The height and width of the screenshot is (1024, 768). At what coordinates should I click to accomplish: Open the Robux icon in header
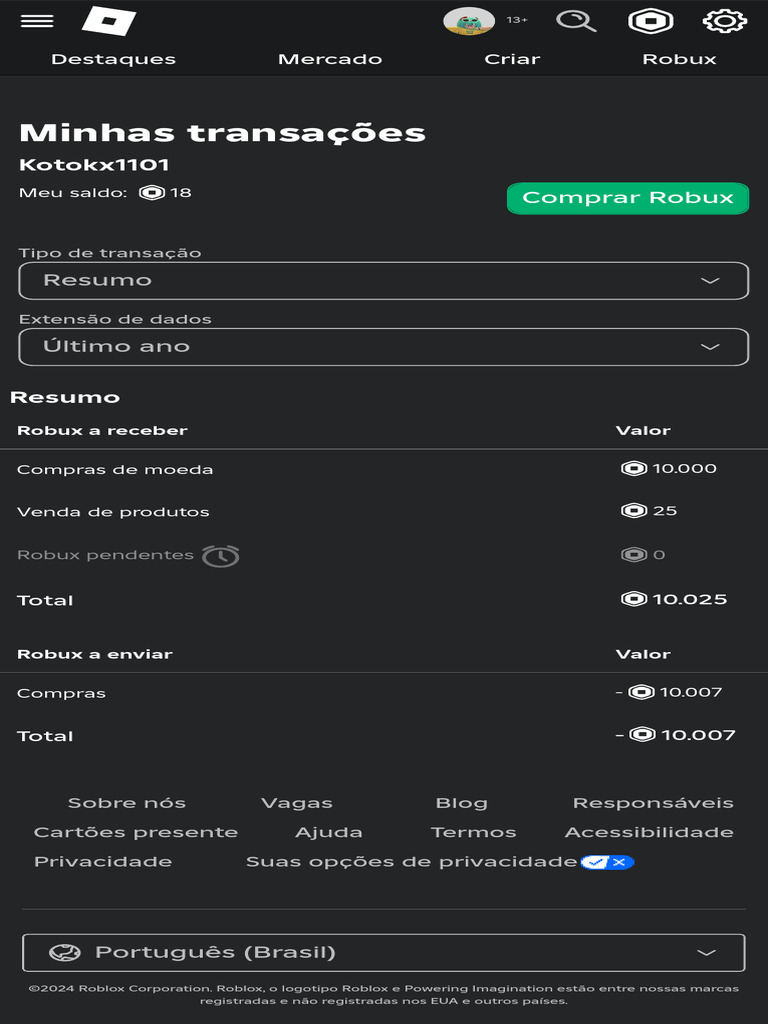pos(650,21)
